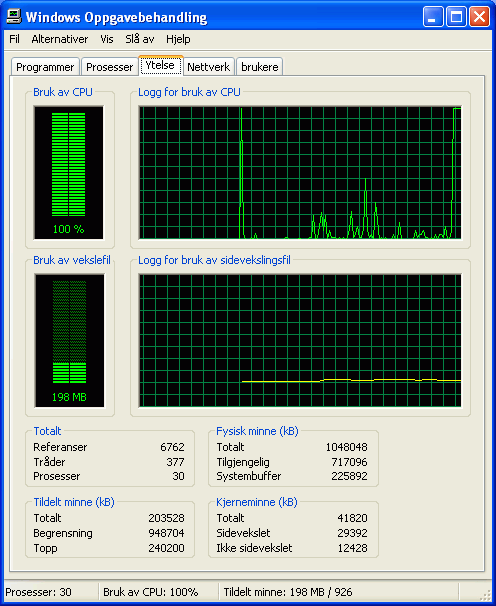Screen dimensions: 496x606
Task: Maximize the Task Manager window
Action: (456, 17)
